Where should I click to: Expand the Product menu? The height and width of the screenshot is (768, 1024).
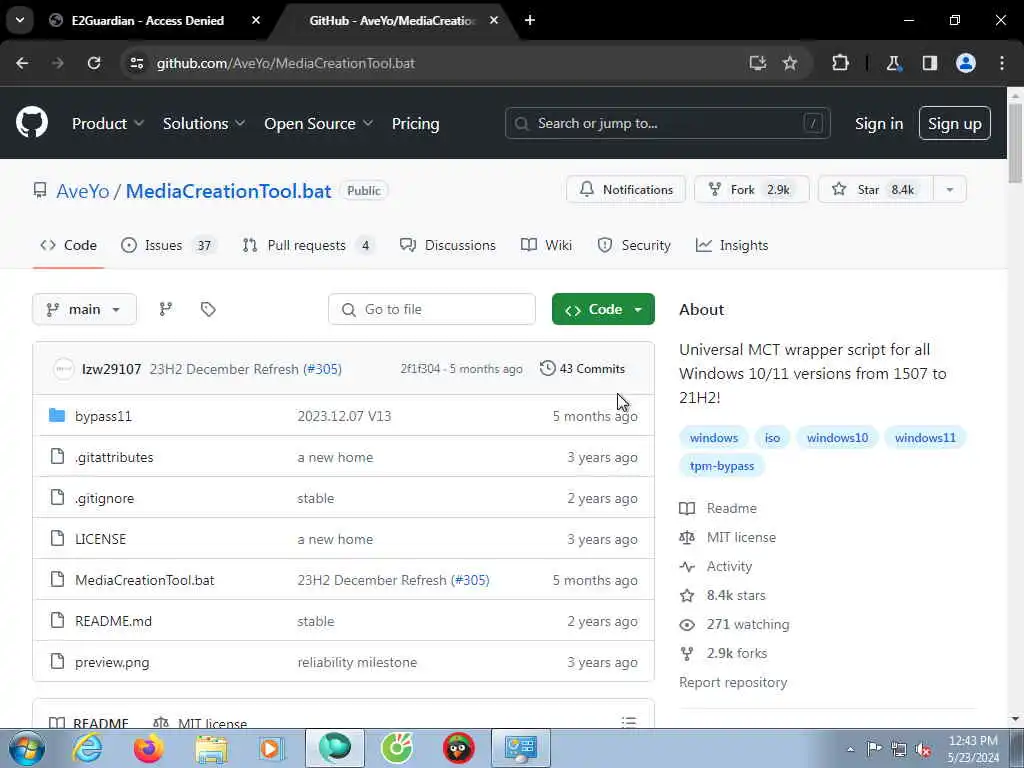click(x=108, y=123)
